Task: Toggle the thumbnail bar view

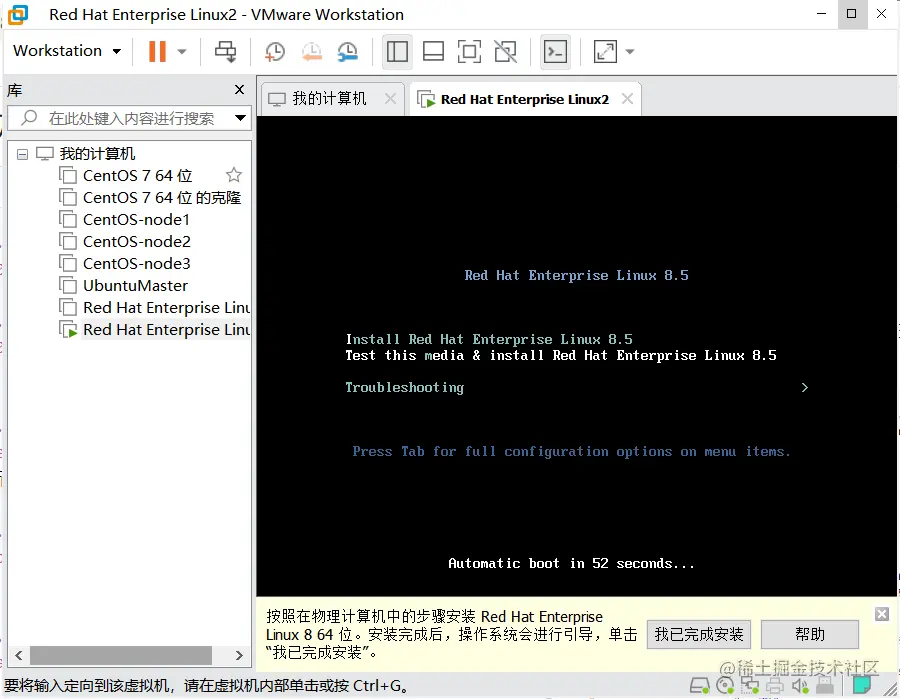Action: tap(433, 51)
